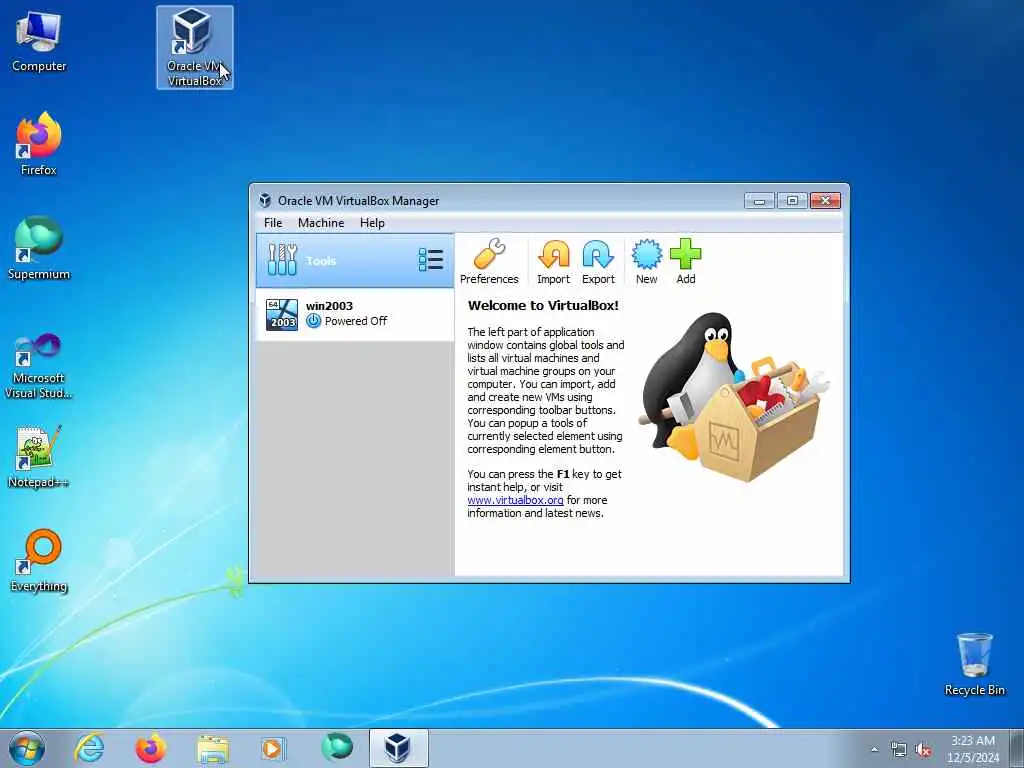Select the Everything desktop shortcut
This screenshot has height=768, width=1024.
pyautogui.click(x=39, y=560)
